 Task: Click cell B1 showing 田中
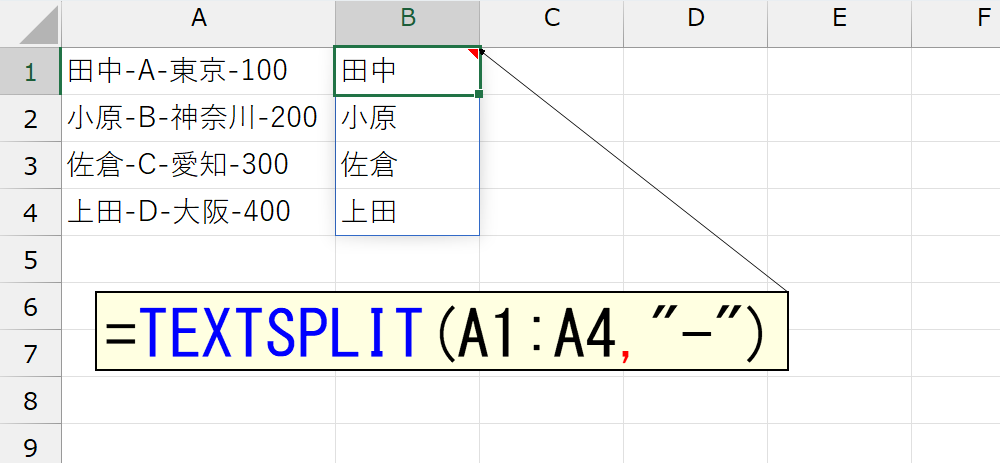(x=408, y=71)
